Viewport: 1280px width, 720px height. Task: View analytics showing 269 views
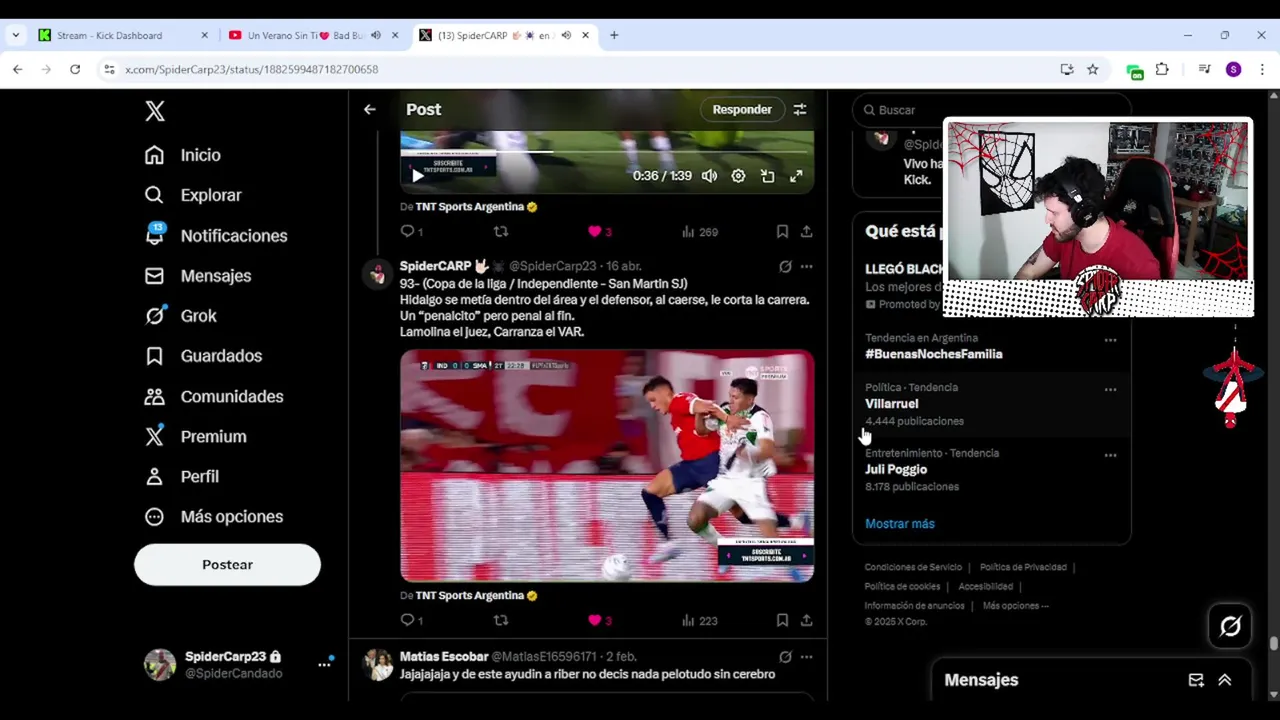[x=699, y=231]
